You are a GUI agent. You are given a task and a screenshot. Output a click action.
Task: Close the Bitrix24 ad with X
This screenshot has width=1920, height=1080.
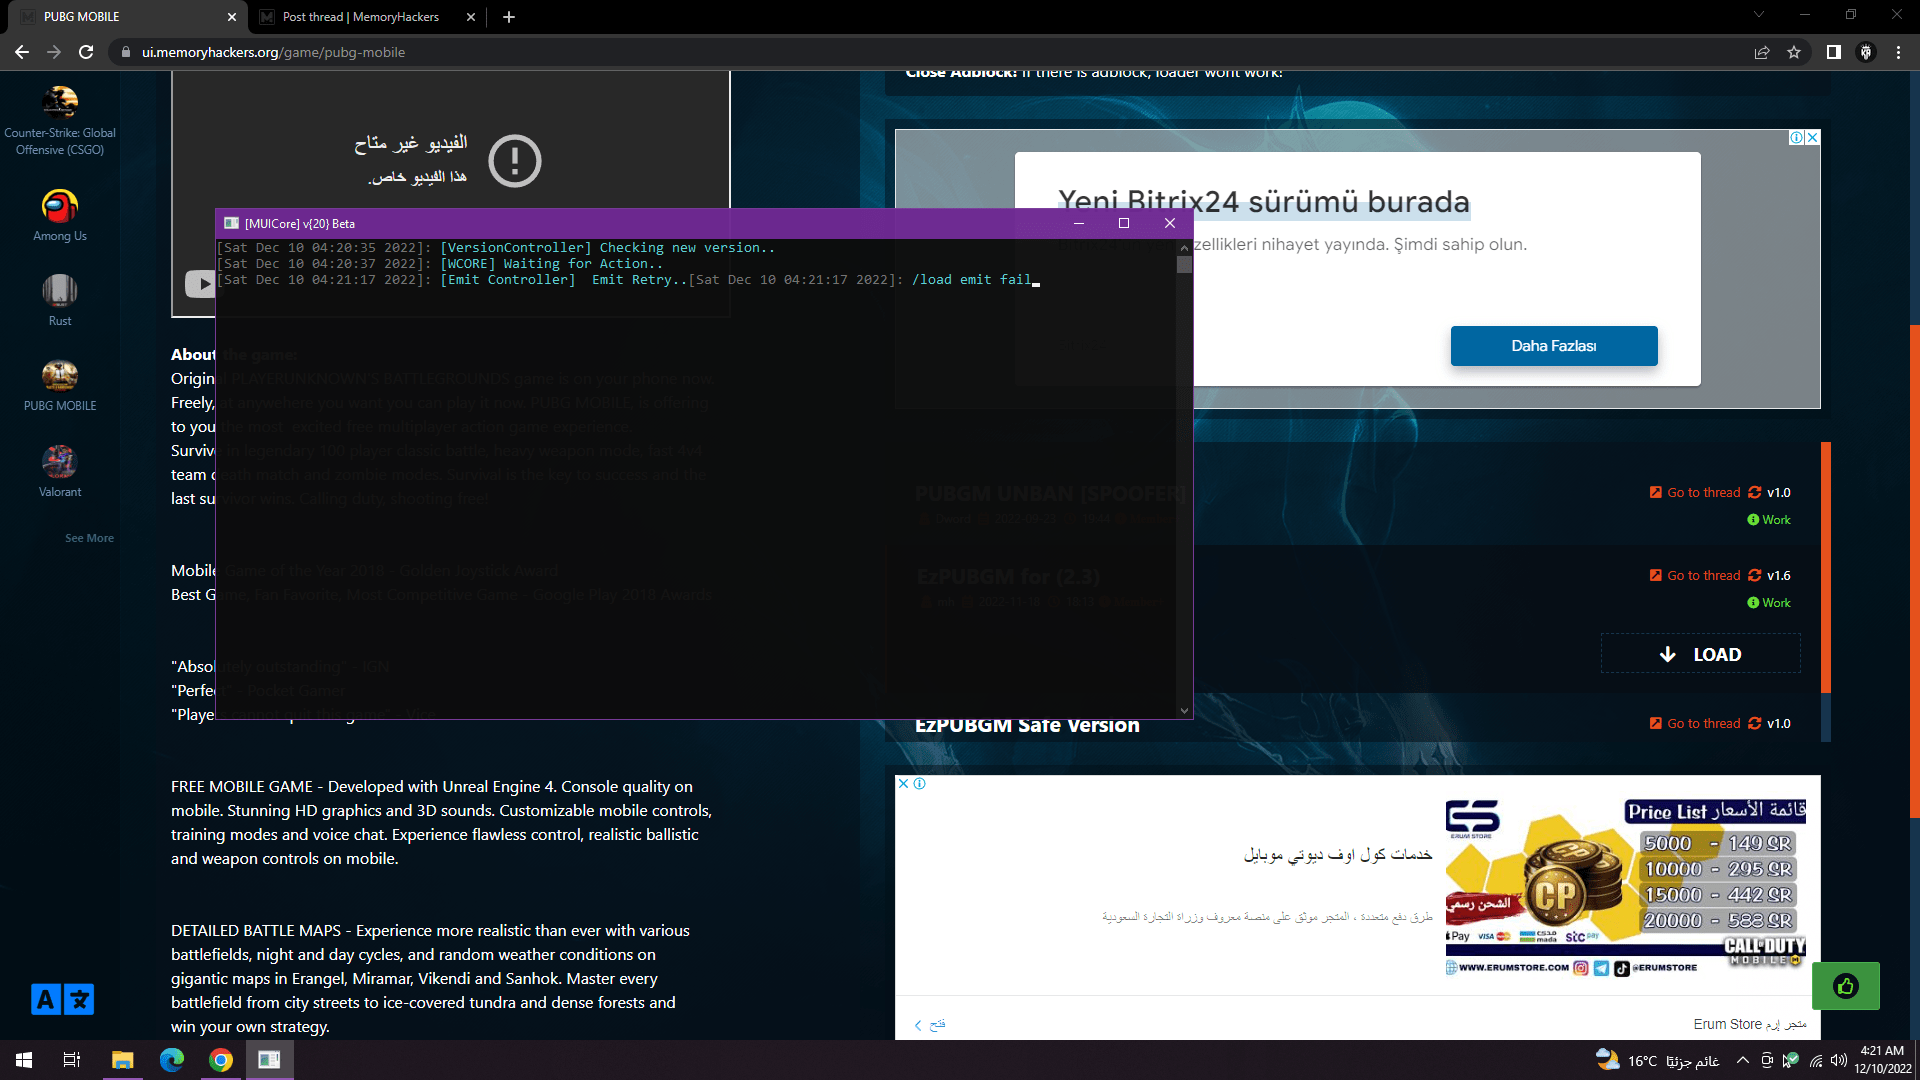1813,137
